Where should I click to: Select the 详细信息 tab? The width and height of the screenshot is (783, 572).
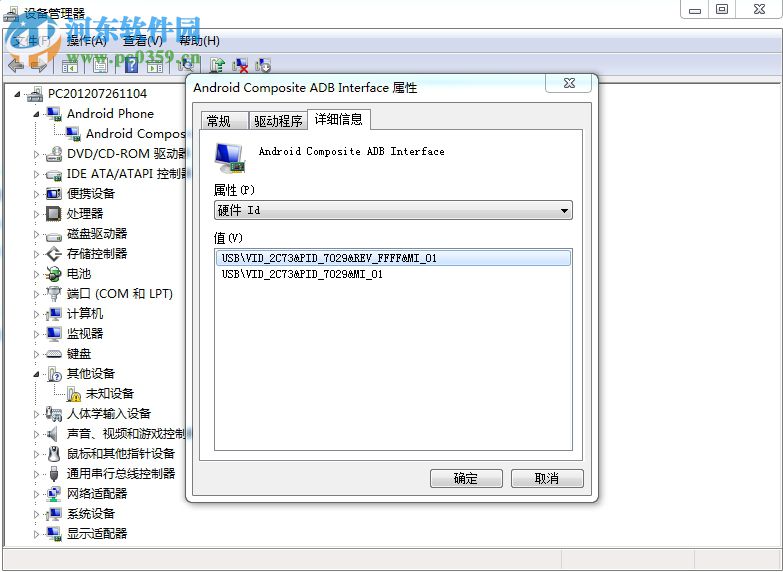[339, 119]
